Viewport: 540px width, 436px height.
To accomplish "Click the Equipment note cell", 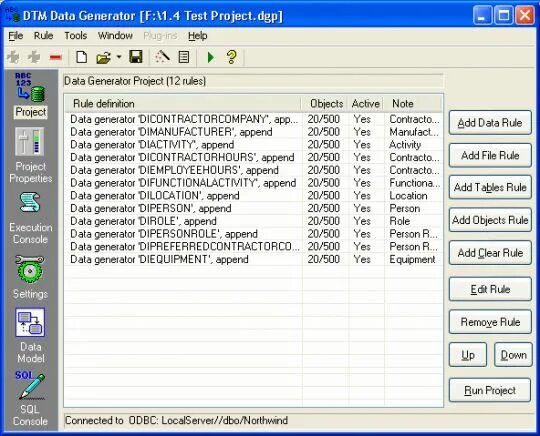I will click(412, 259).
